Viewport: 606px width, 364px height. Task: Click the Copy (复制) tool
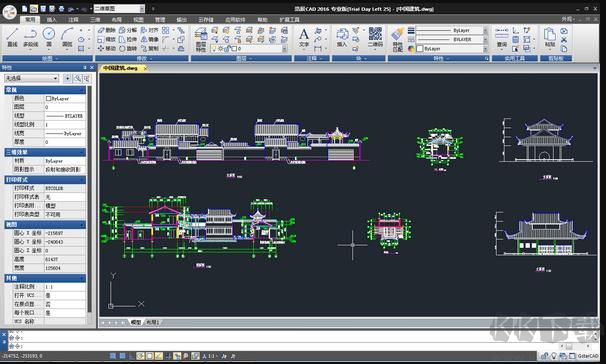(x=150, y=48)
